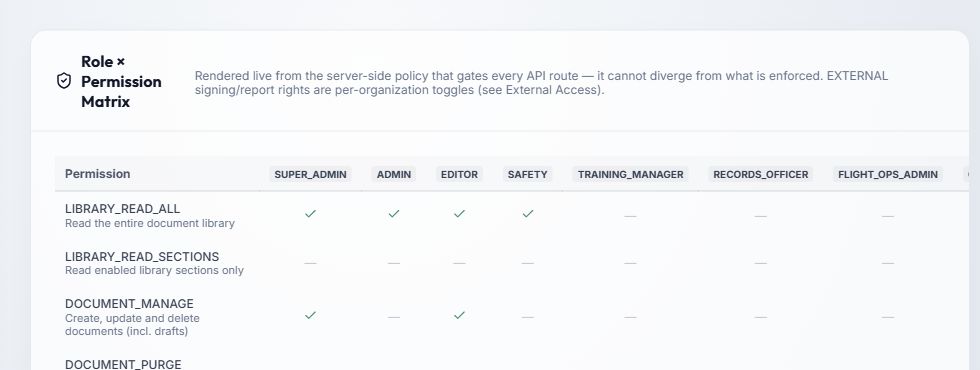Screen dimensions: 980x370
Task: Click the DOCUMENT_PURGE permission name
Action: 123,364
